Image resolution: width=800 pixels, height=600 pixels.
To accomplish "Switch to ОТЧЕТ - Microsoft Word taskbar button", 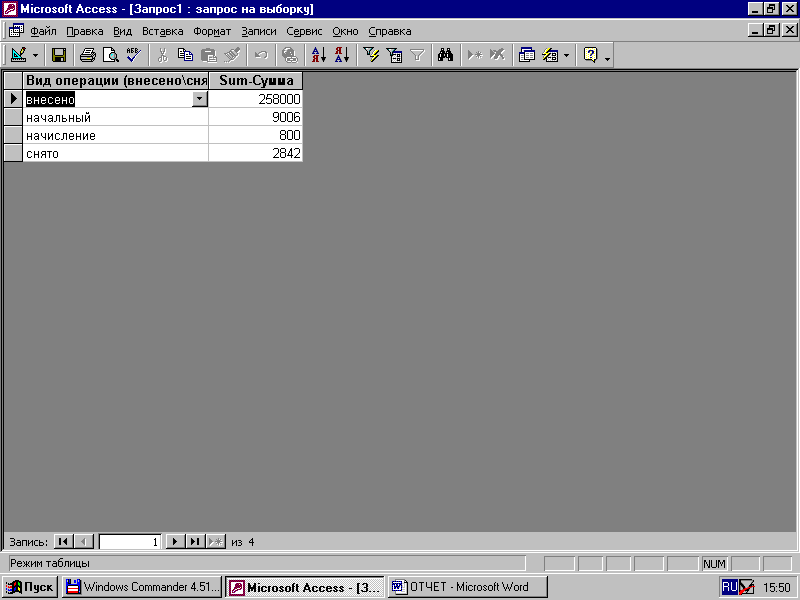I will click(467, 587).
